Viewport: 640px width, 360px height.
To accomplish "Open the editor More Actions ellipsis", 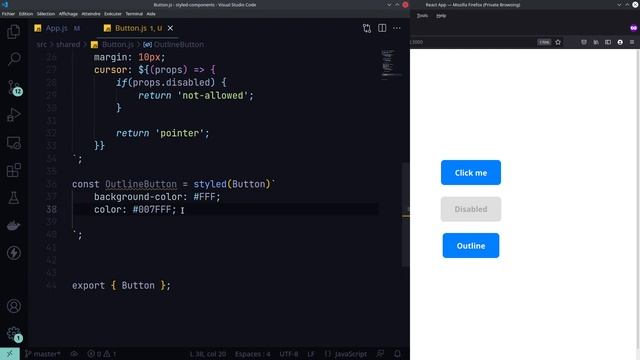I will click(397, 28).
